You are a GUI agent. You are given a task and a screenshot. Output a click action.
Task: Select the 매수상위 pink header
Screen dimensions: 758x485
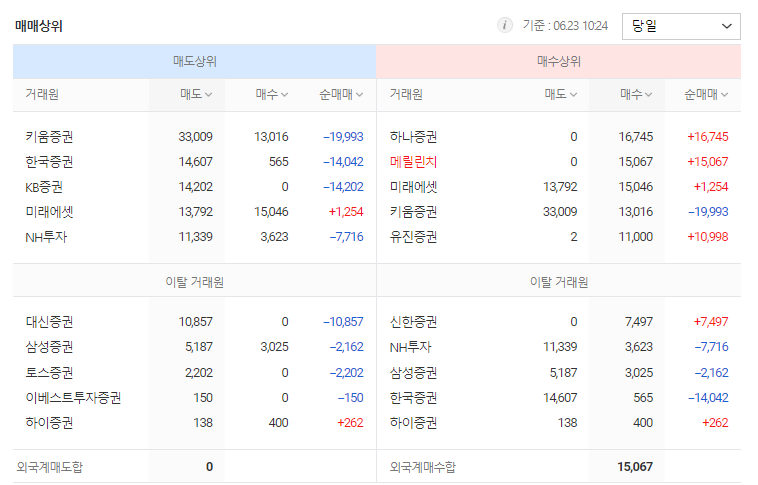(x=558, y=61)
